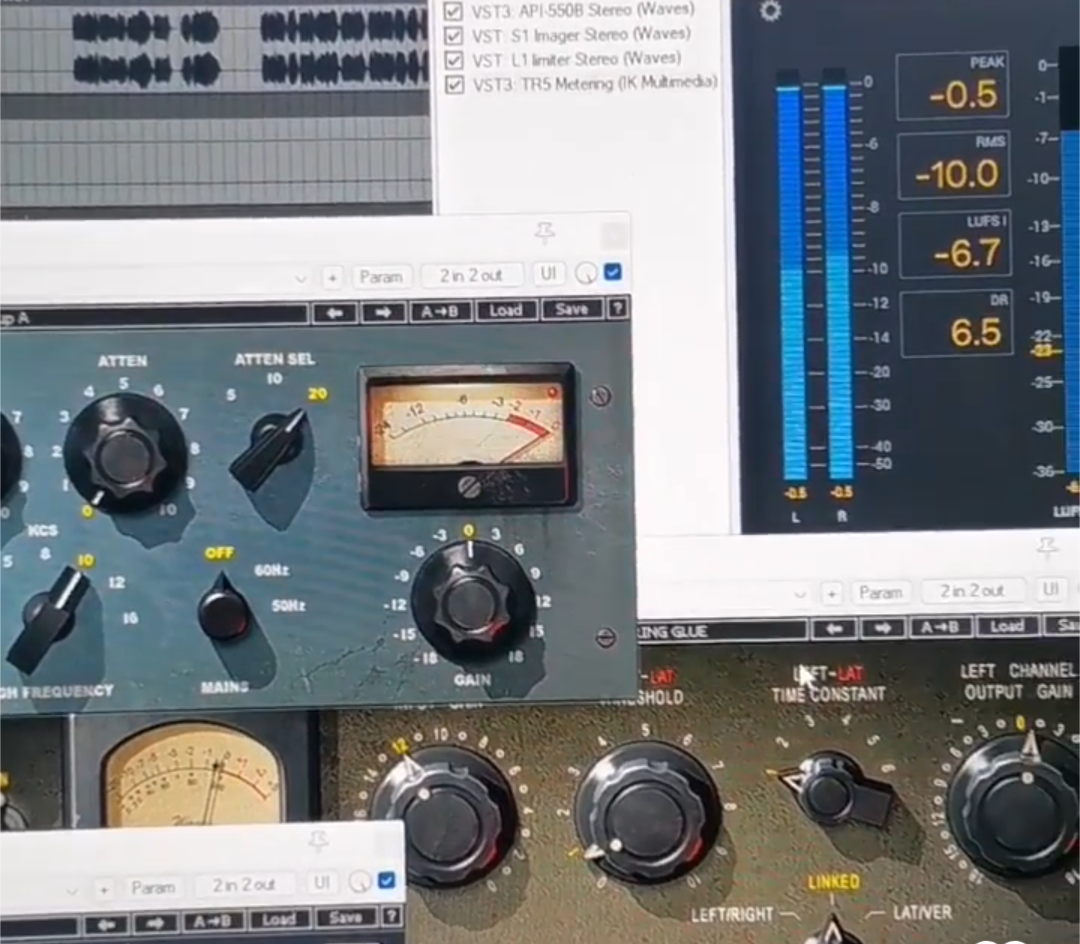Open preset dropdown arrow in the compressor window
Image resolution: width=1080 pixels, height=944 pixels.
[800, 594]
